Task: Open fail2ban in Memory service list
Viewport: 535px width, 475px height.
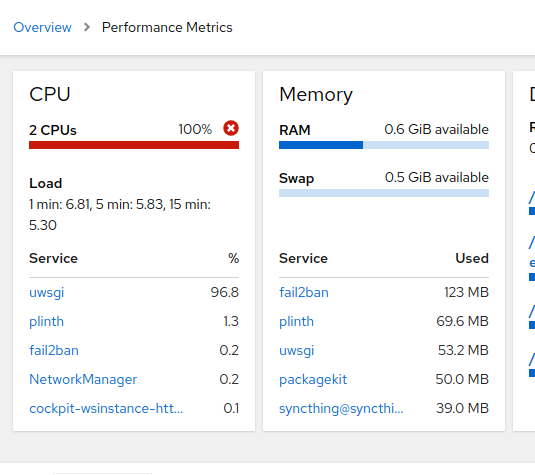Action: pyautogui.click(x=304, y=292)
